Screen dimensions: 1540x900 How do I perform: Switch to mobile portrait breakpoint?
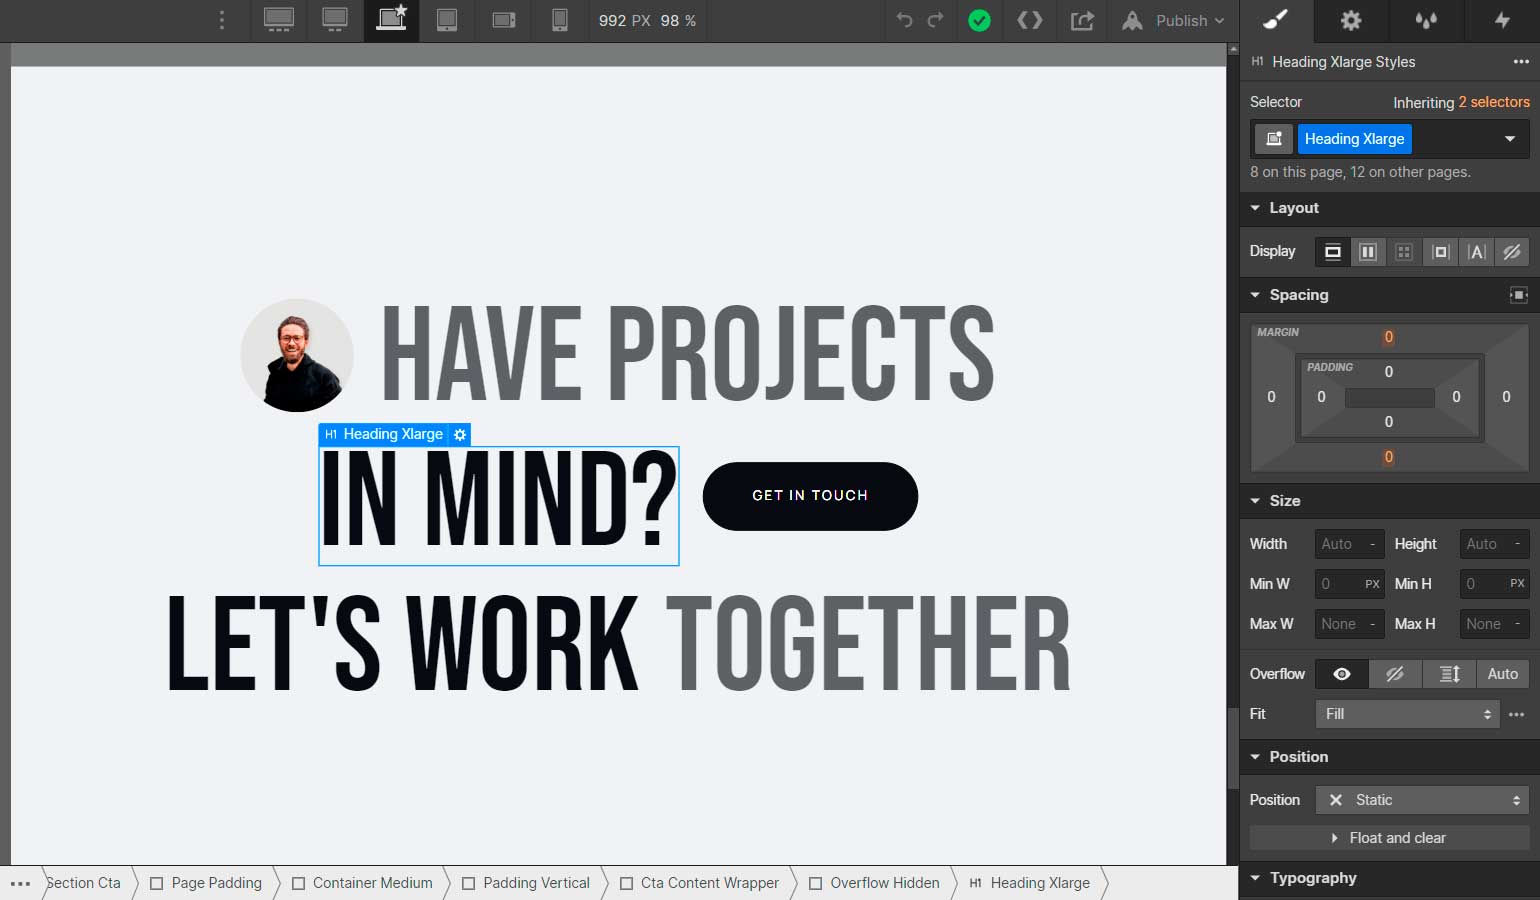pos(560,21)
